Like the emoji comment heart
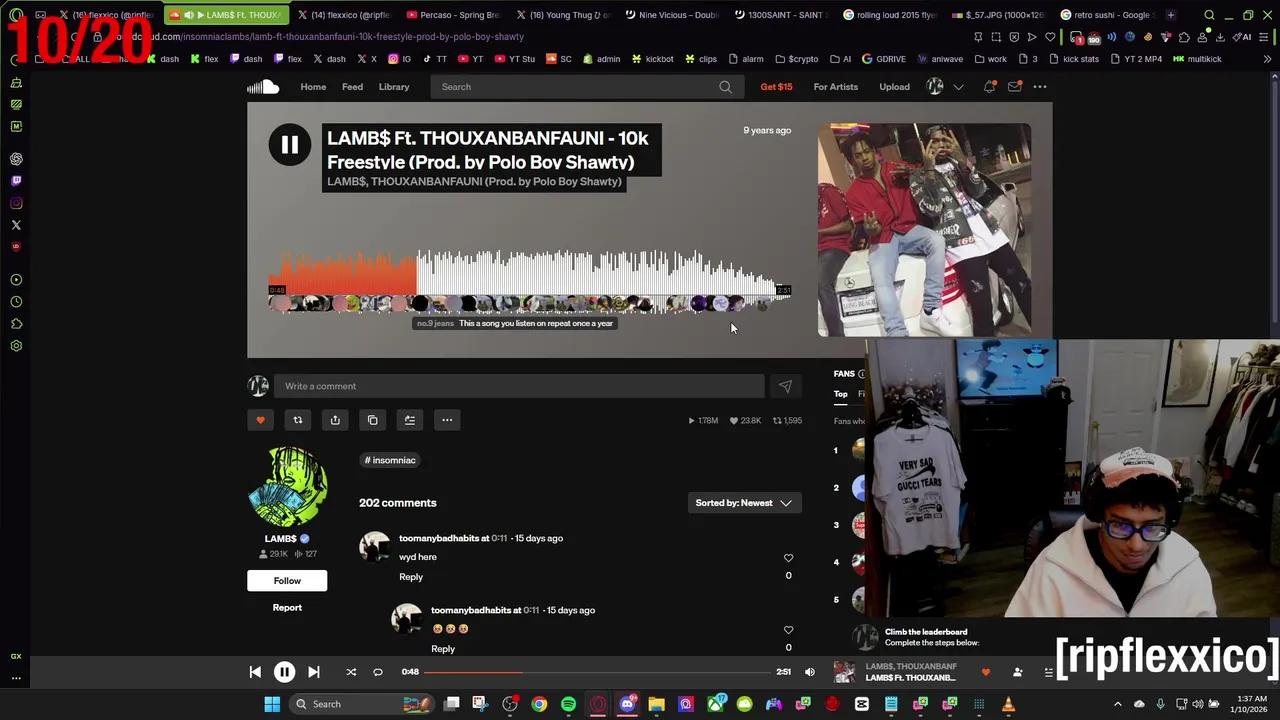The image size is (1280, 720). pyautogui.click(x=788, y=630)
